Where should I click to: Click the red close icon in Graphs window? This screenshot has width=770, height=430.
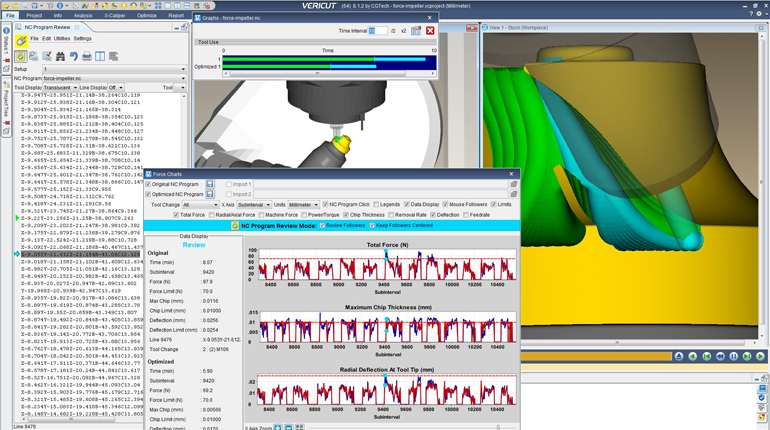click(x=430, y=31)
